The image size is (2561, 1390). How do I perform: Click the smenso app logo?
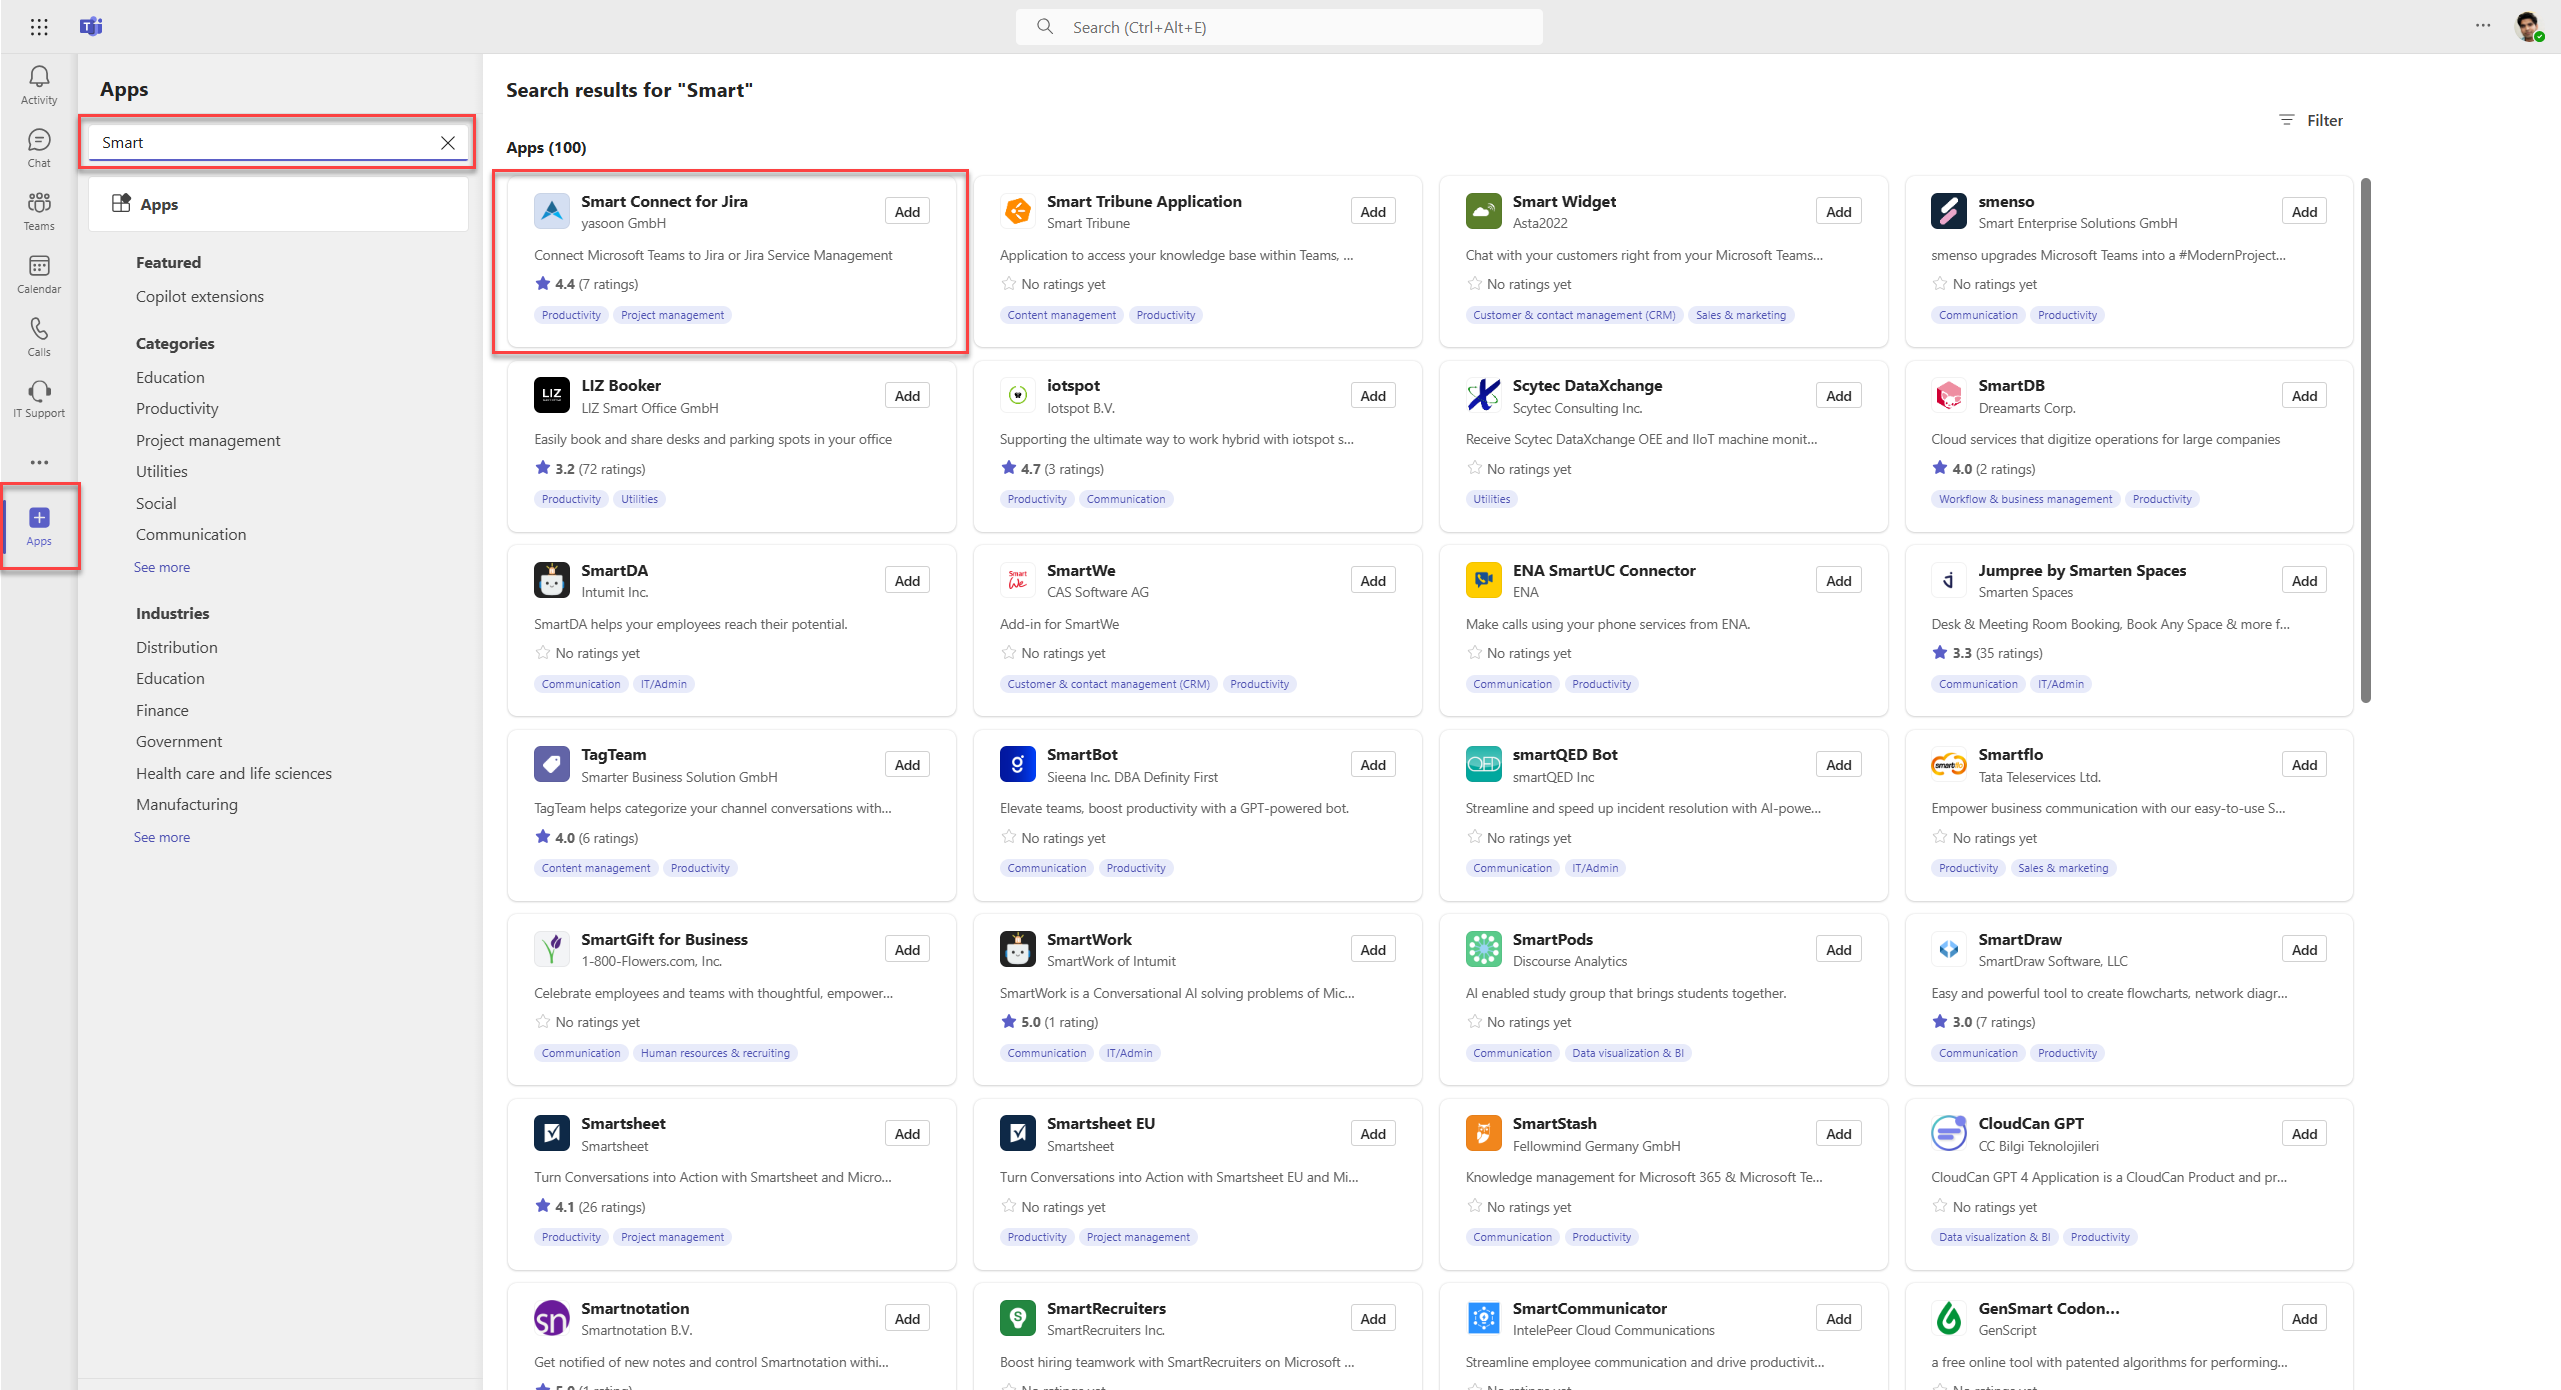coord(1949,211)
